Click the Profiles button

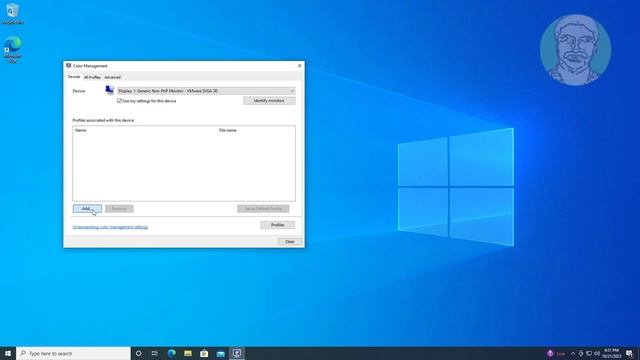(x=278, y=225)
